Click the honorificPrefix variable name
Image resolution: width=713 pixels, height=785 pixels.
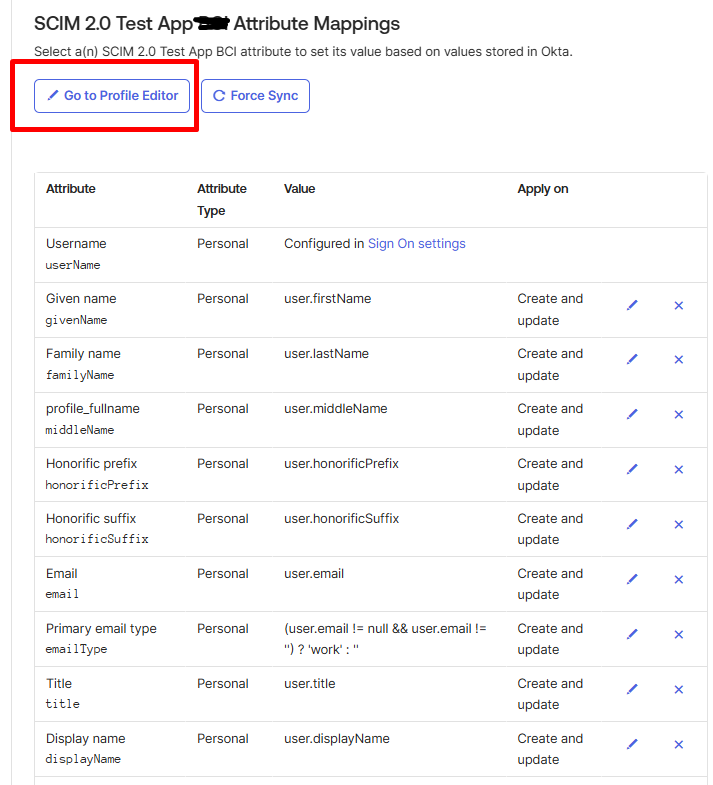point(97,486)
